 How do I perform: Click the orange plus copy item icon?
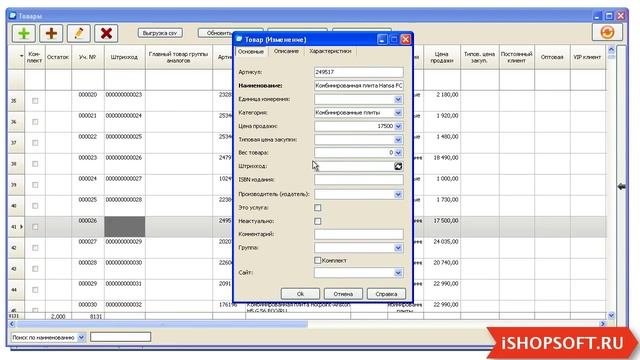[x=51, y=33]
